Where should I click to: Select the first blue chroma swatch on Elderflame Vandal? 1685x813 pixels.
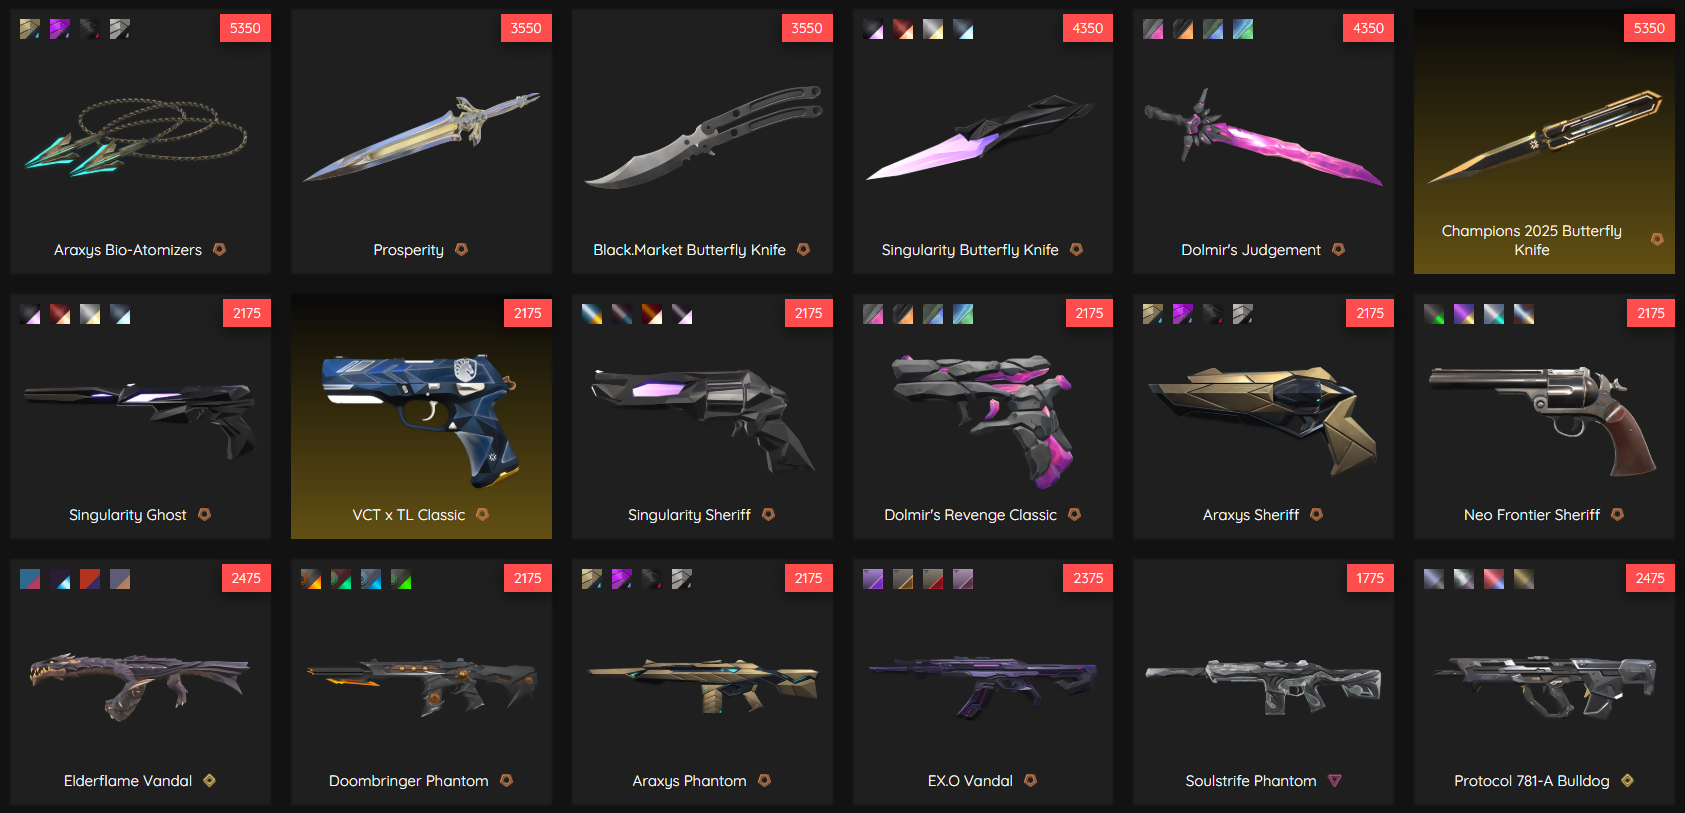(x=30, y=579)
